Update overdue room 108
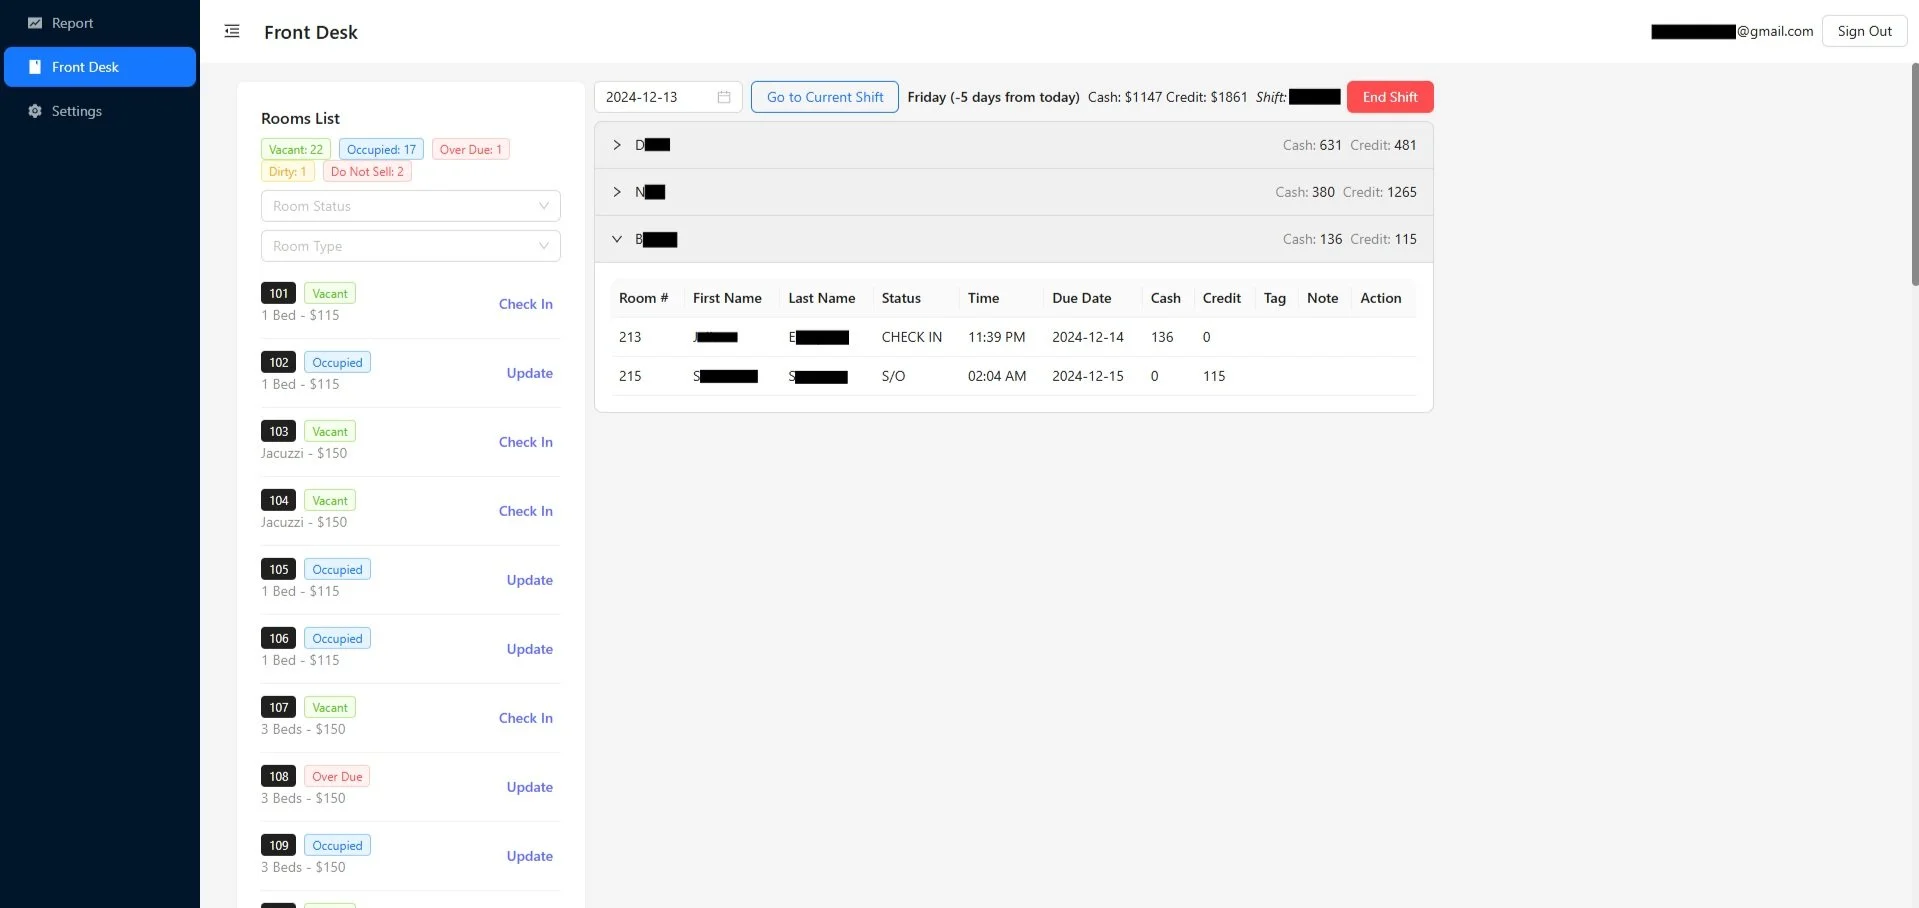The width and height of the screenshot is (1919, 908). coord(530,787)
